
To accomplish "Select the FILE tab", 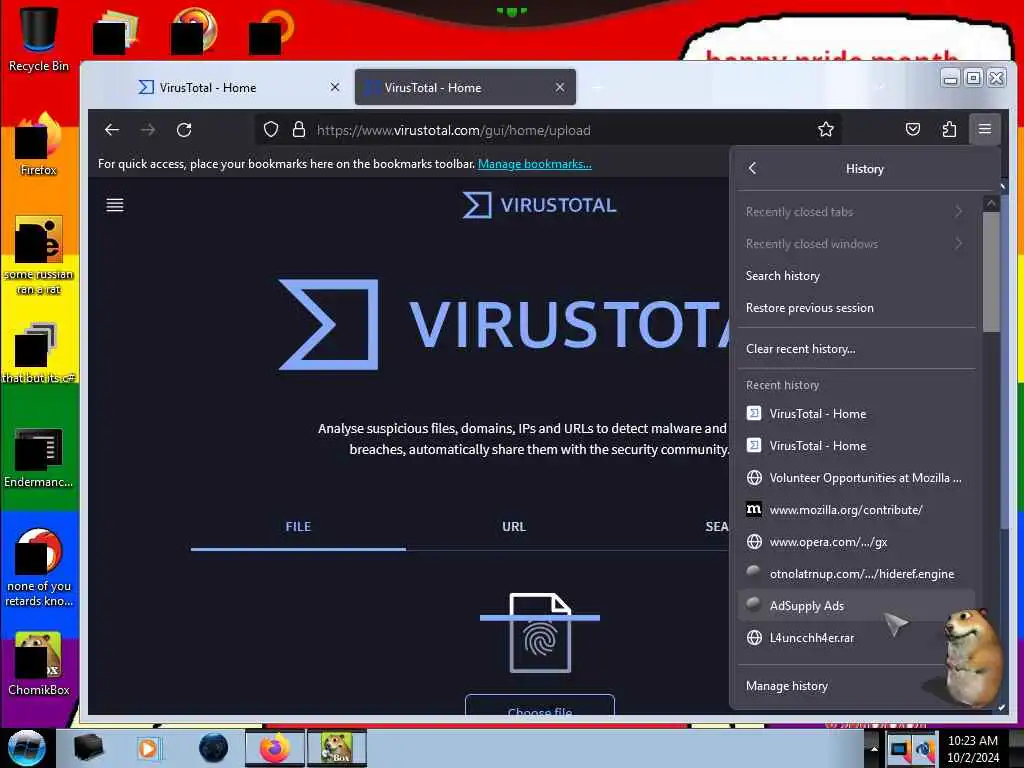I will pos(298,527).
